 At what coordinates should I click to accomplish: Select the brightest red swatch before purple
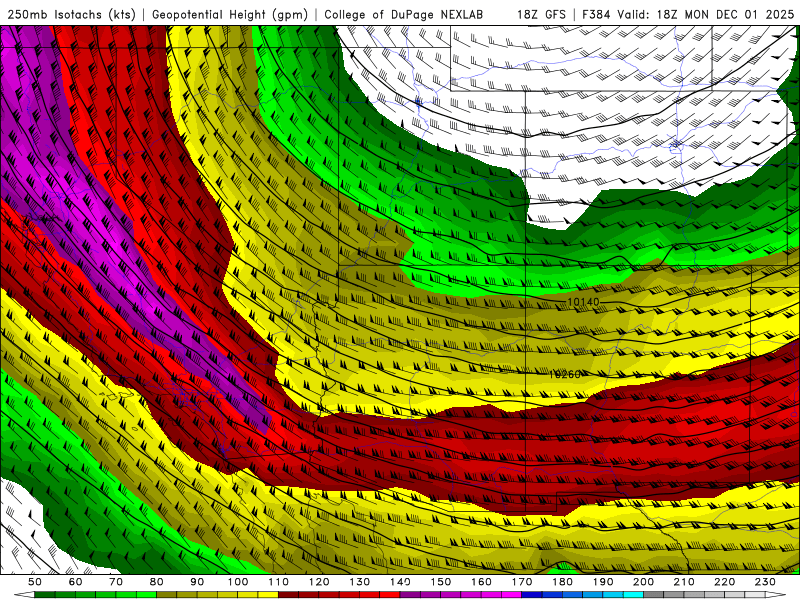pos(390,594)
